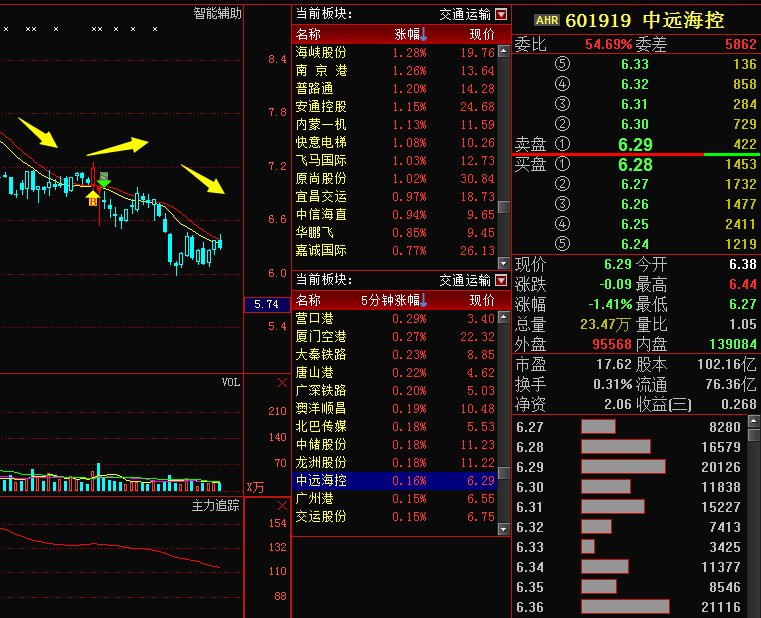Click lower list 现价 column header
Screen dimensions: 761x618
[481, 300]
